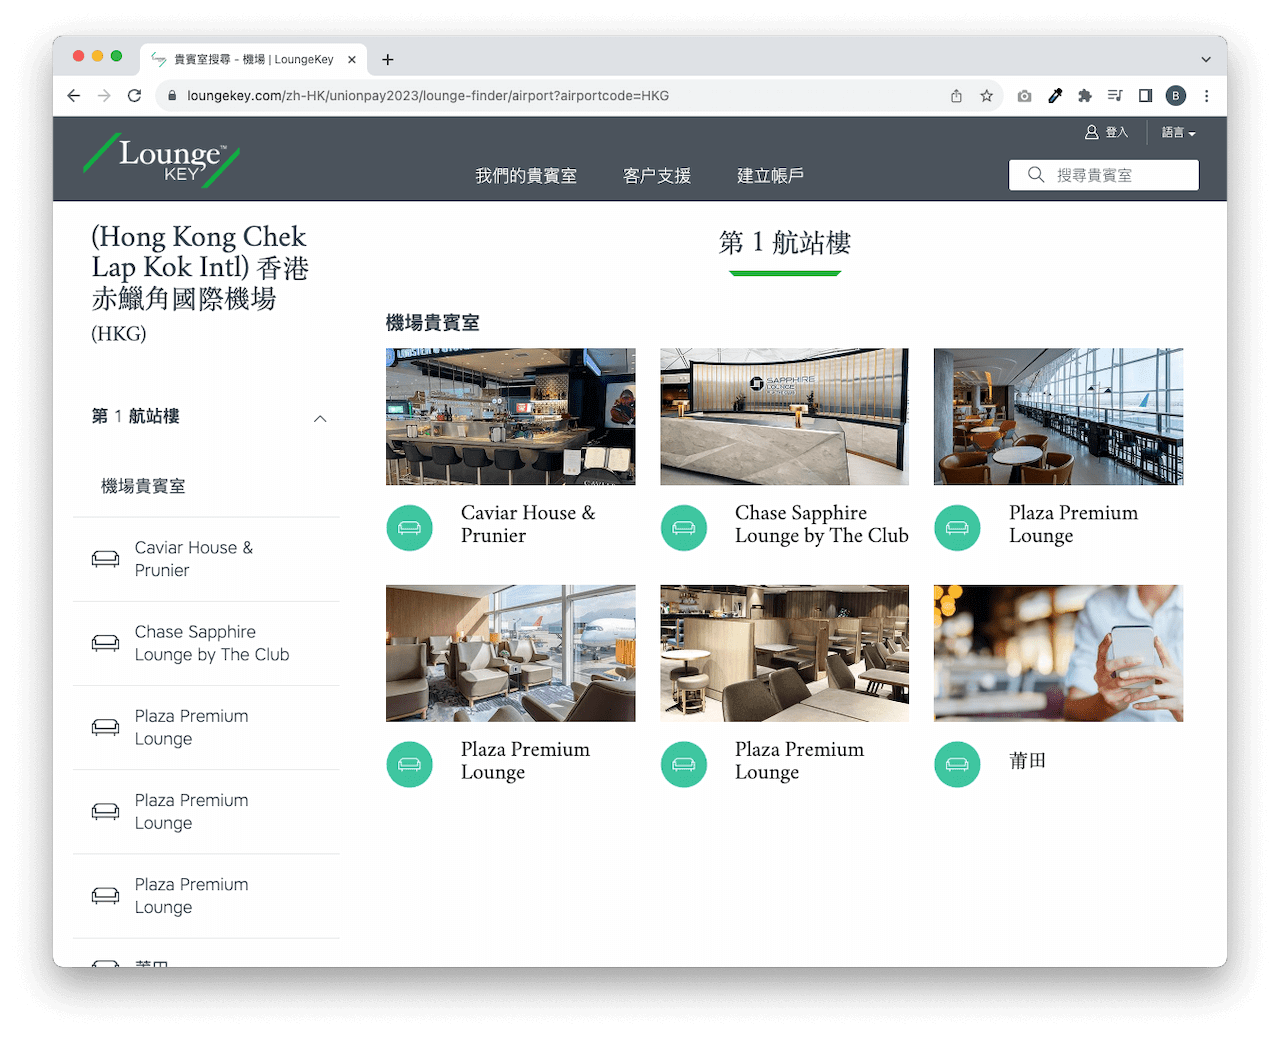Select Caviar House & Prunier in sidebar
The image size is (1280, 1037).
click(x=194, y=559)
